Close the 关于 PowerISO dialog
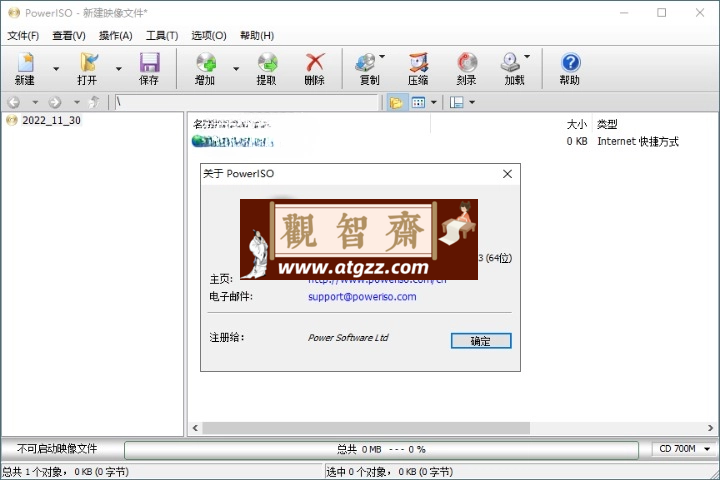The width and height of the screenshot is (720, 480). tap(507, 174)
